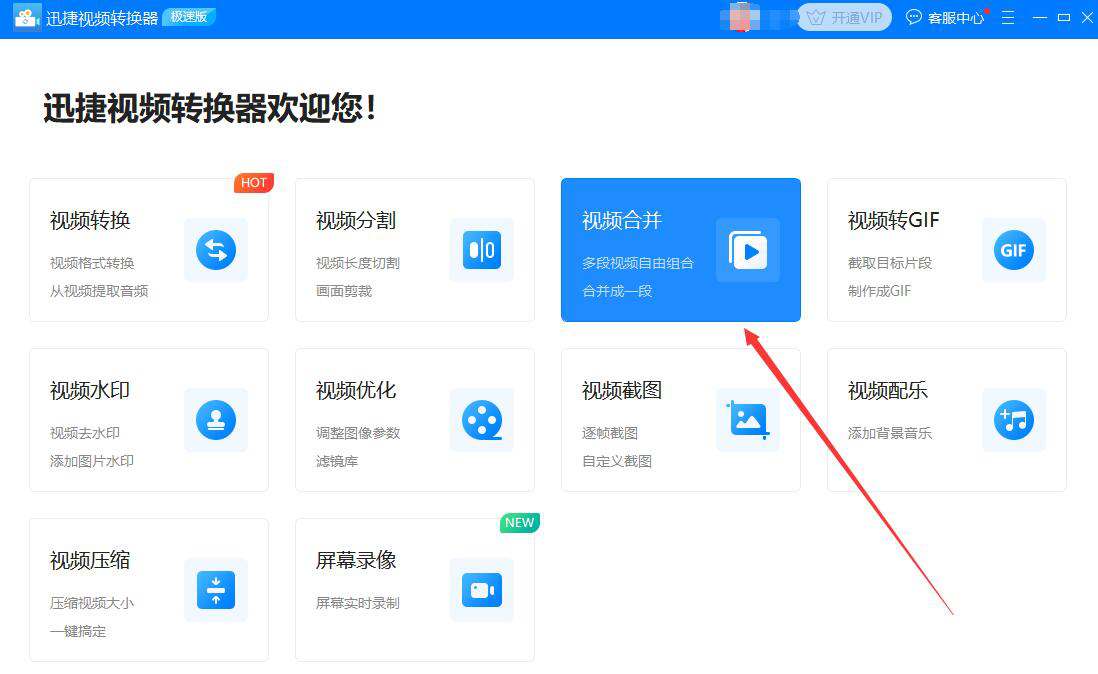Open the hamburger menu in title bar
The height and width of the screenshot is (674, 1098).
pyautogui.click(x=1008, y=17)
